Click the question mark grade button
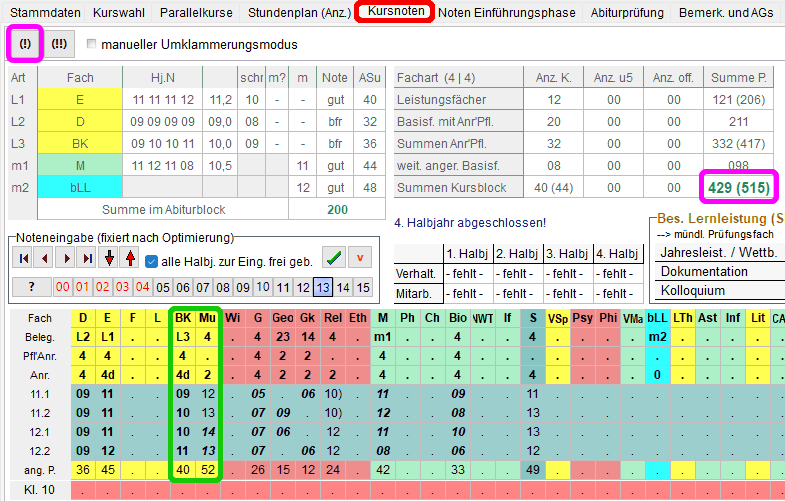 pos(32,288)
